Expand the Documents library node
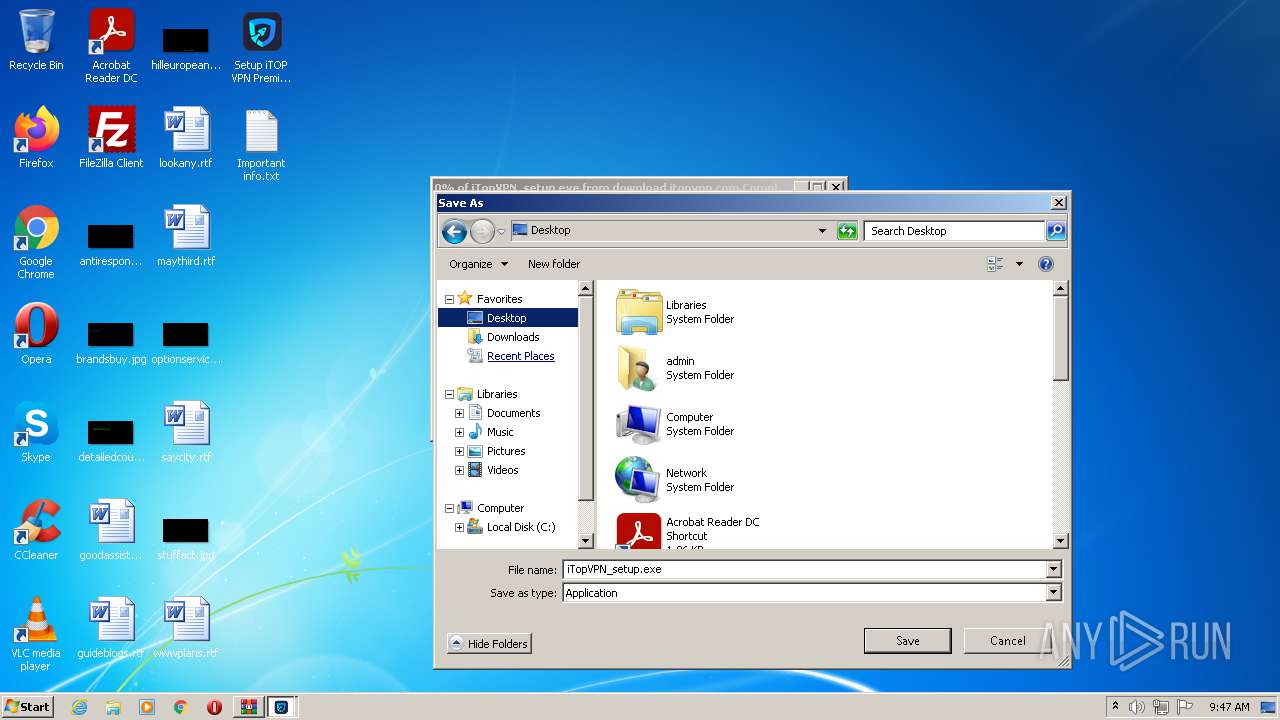The height and width of the screenshot is (720, 1280). (459, 413)
